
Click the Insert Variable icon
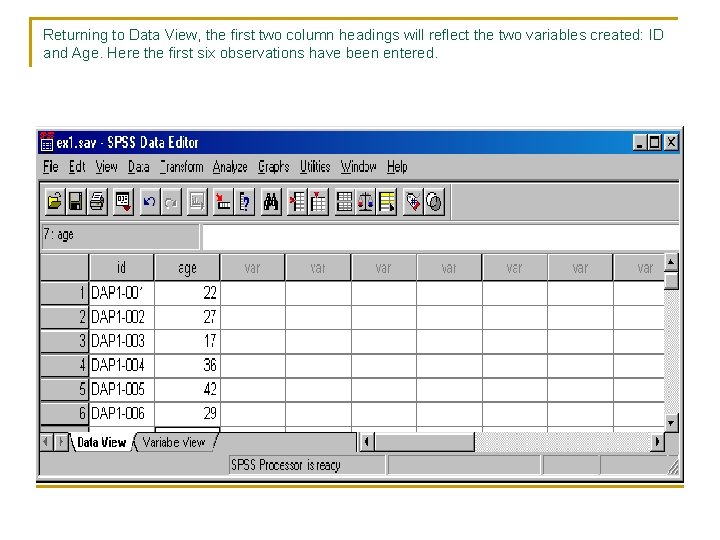318,202
